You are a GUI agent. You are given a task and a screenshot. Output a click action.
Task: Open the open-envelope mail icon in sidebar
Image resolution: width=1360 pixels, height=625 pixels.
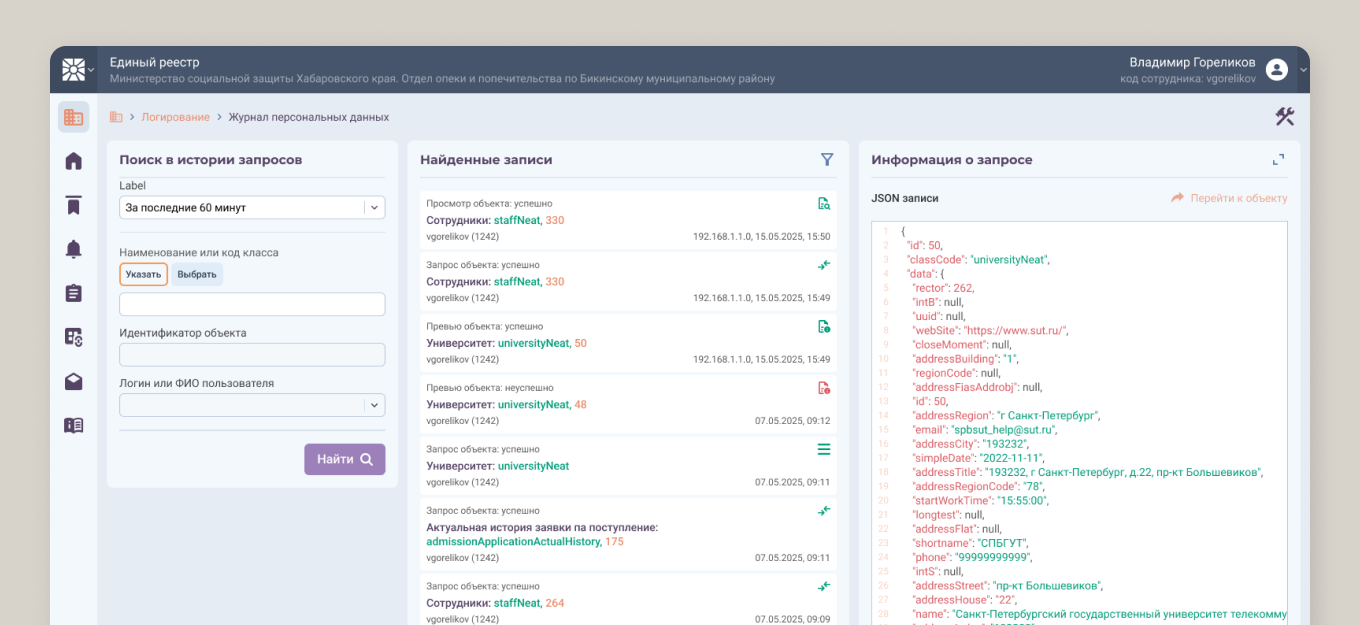point(73,381)
